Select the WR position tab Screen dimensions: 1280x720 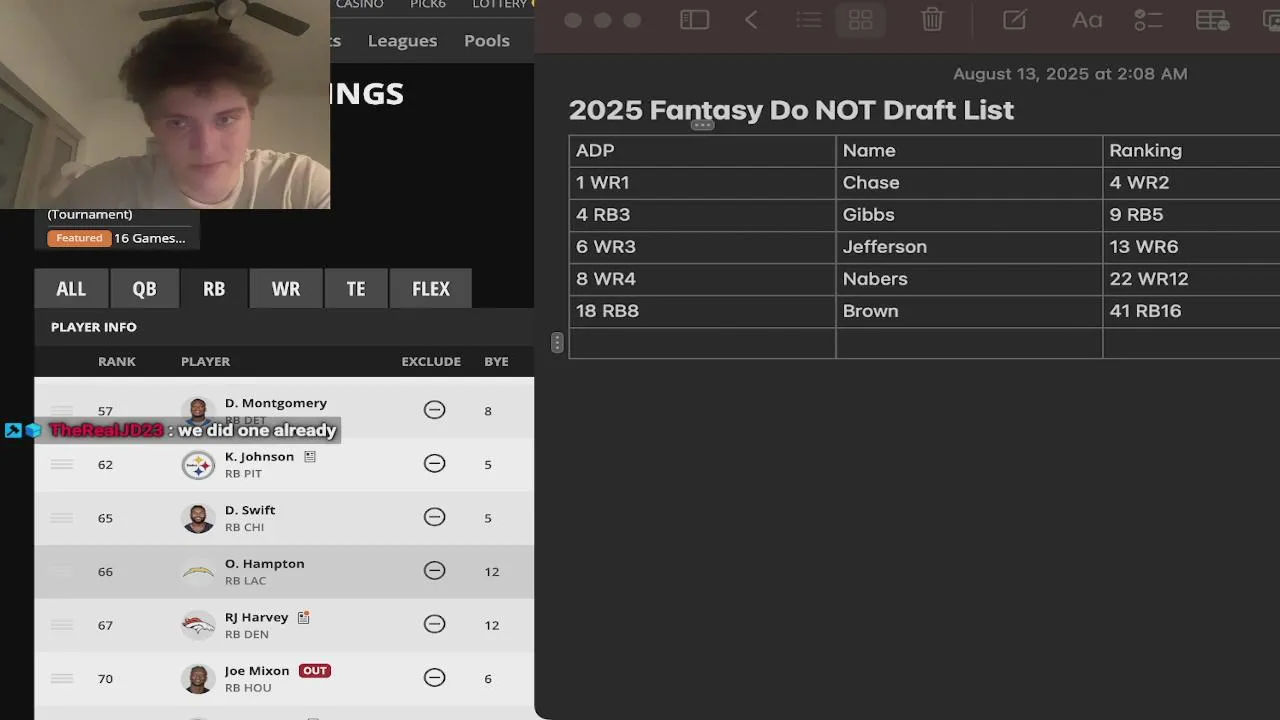pyautogui.click(x=285, y=288)
